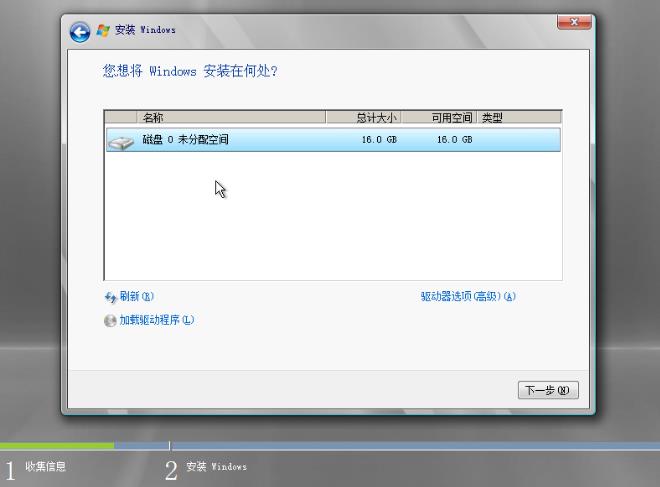Open 驱动器选项(高级) advanced drive options
The image size is (660, 487).
467,297
